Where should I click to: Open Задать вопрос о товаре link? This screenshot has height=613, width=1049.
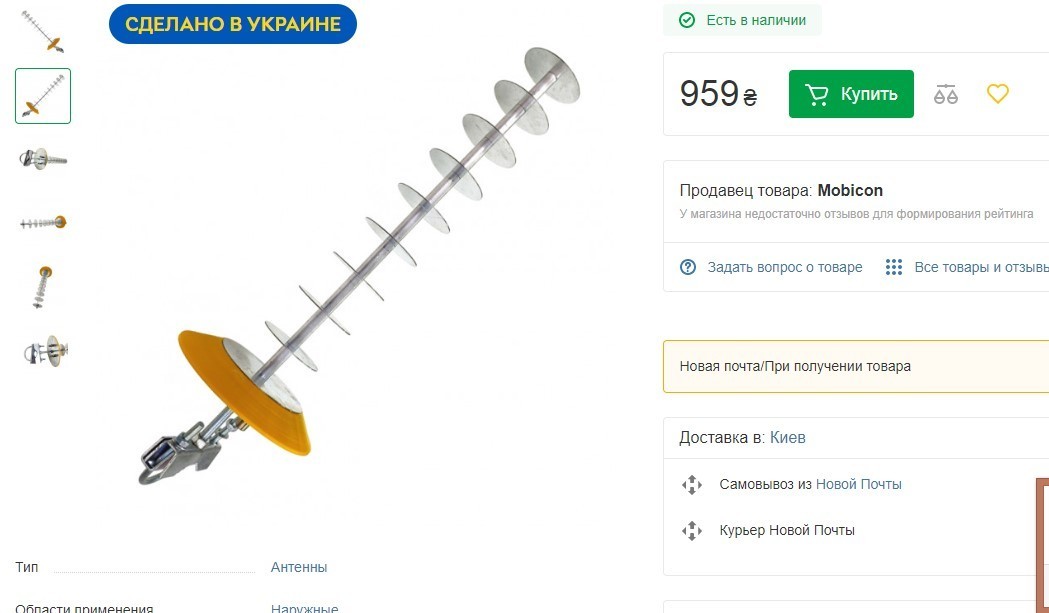click(x=785, y=267)
